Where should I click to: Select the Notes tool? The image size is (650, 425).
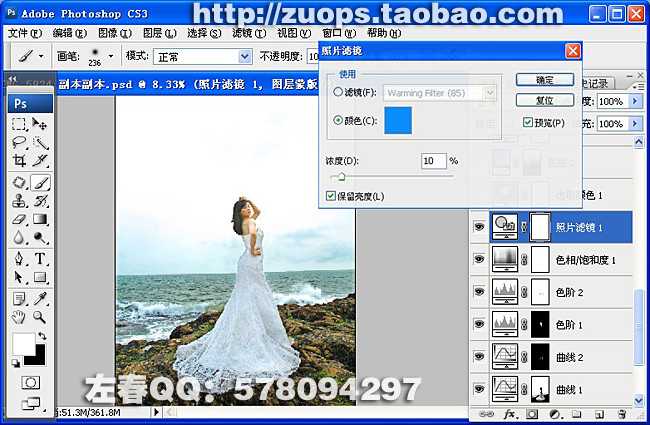coord(19,299)
